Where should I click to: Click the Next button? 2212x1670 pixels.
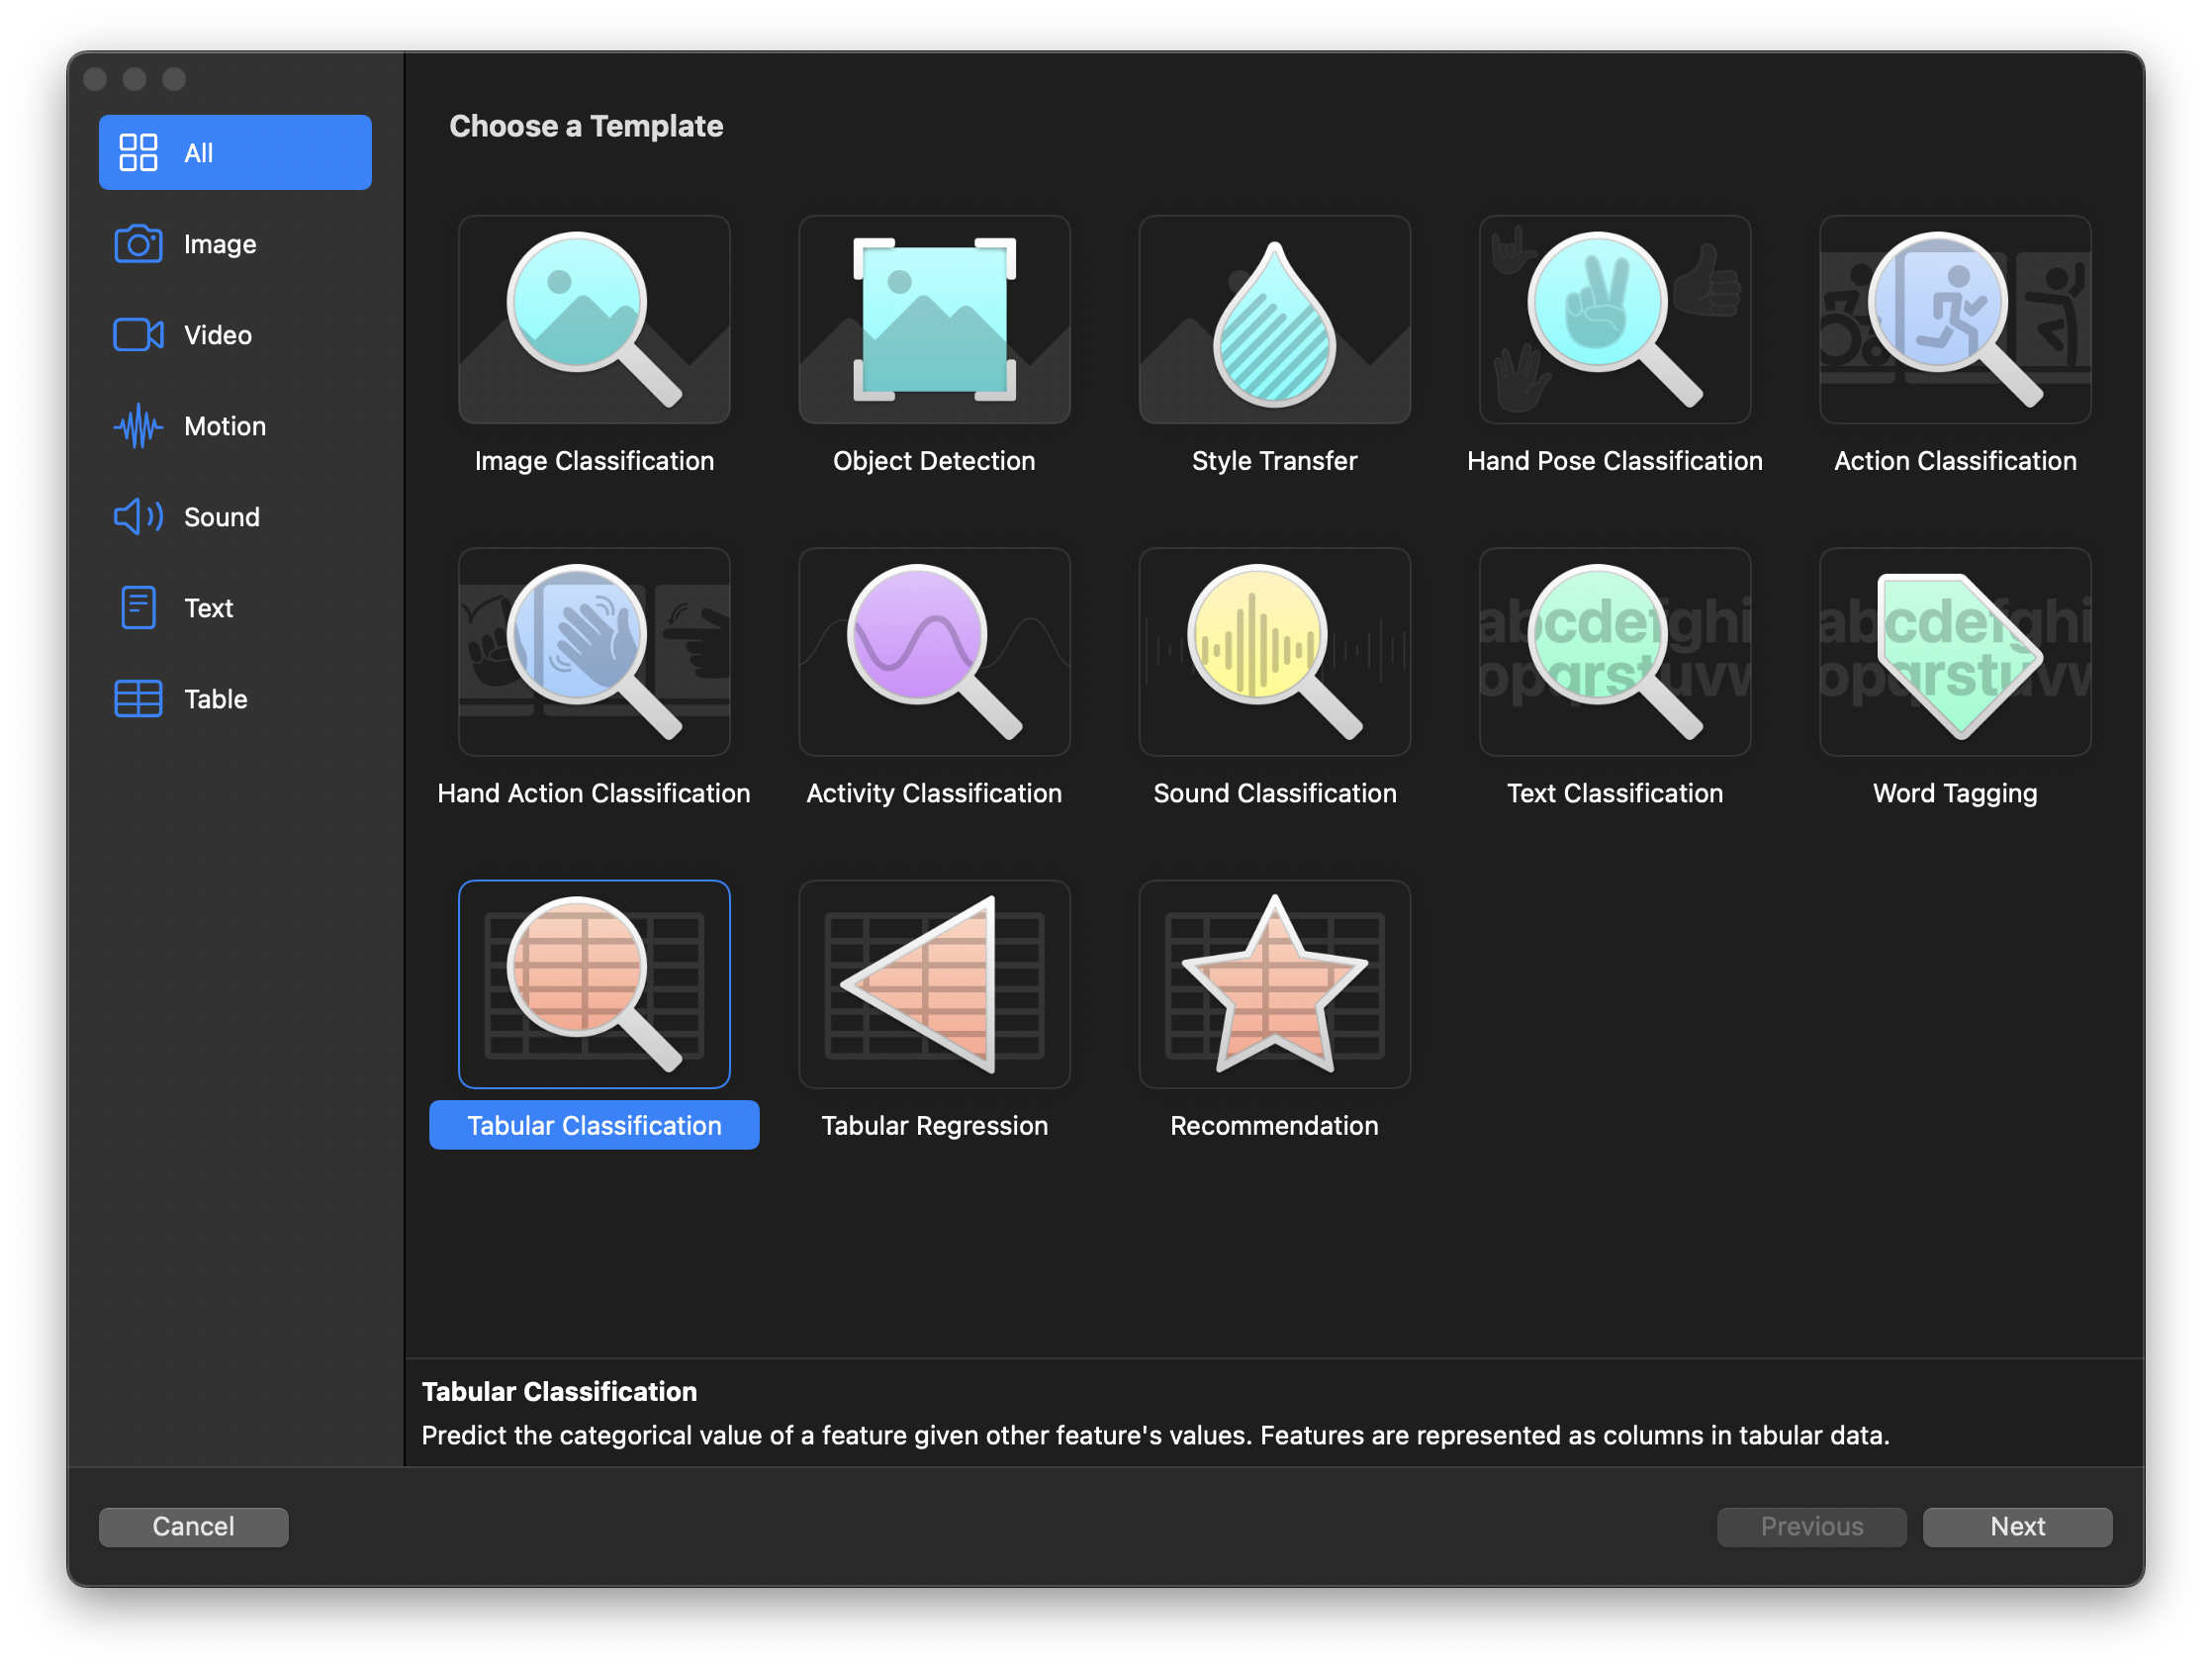[x=2016, y=1526]
